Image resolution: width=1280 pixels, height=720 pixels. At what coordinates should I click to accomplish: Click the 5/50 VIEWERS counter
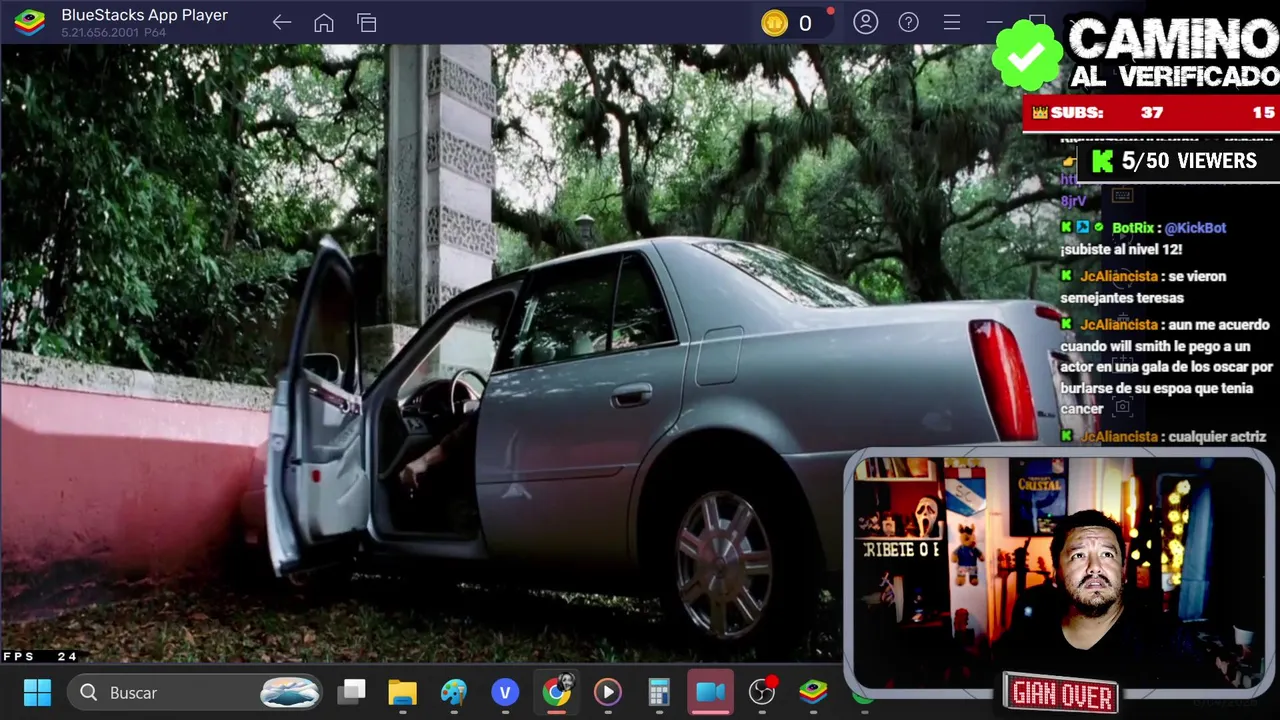[1177, 161]
